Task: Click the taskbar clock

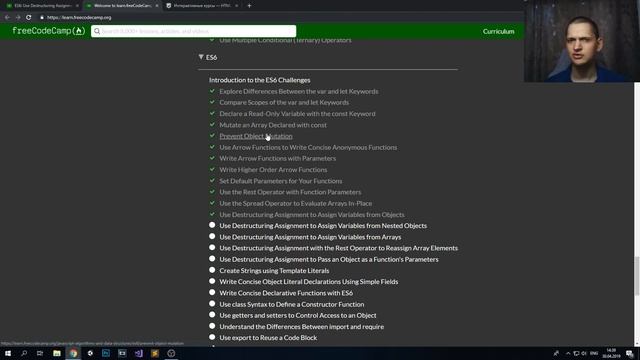Action: click(611, 353)
